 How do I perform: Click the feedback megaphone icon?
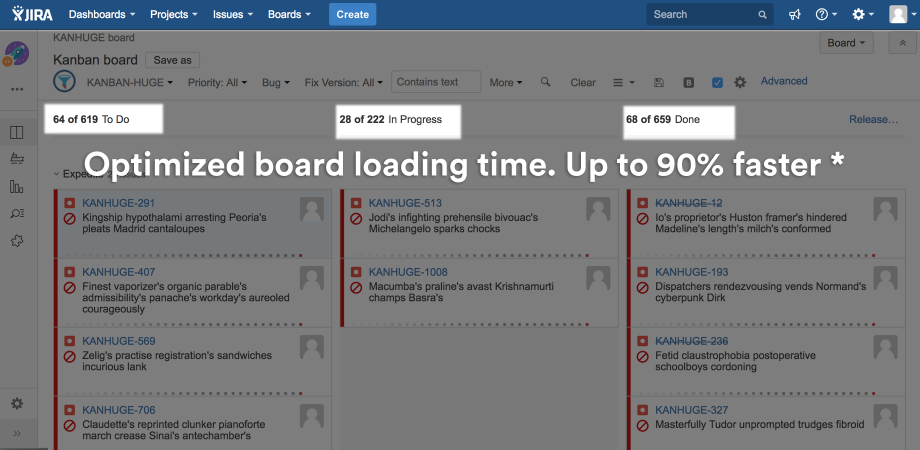pos(794,15)
